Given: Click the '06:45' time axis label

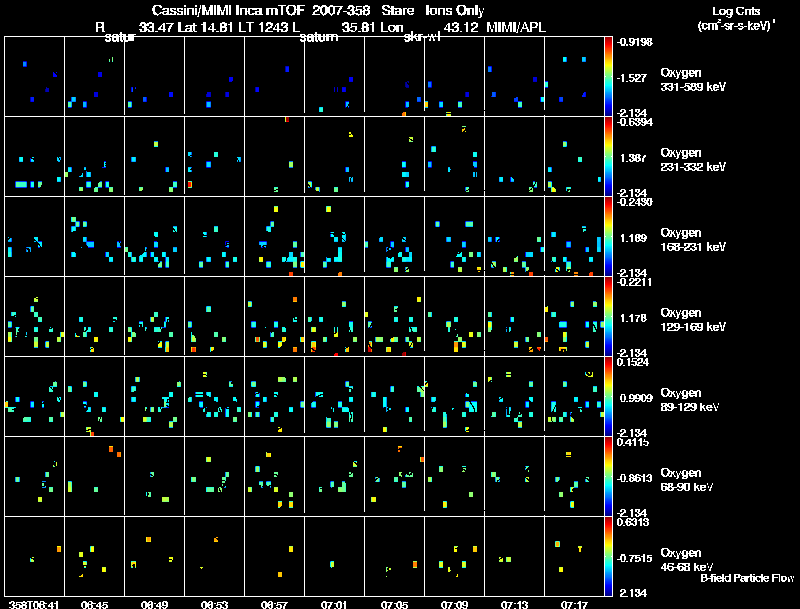Looking at the screenshot, I should [x=94, y=604].
